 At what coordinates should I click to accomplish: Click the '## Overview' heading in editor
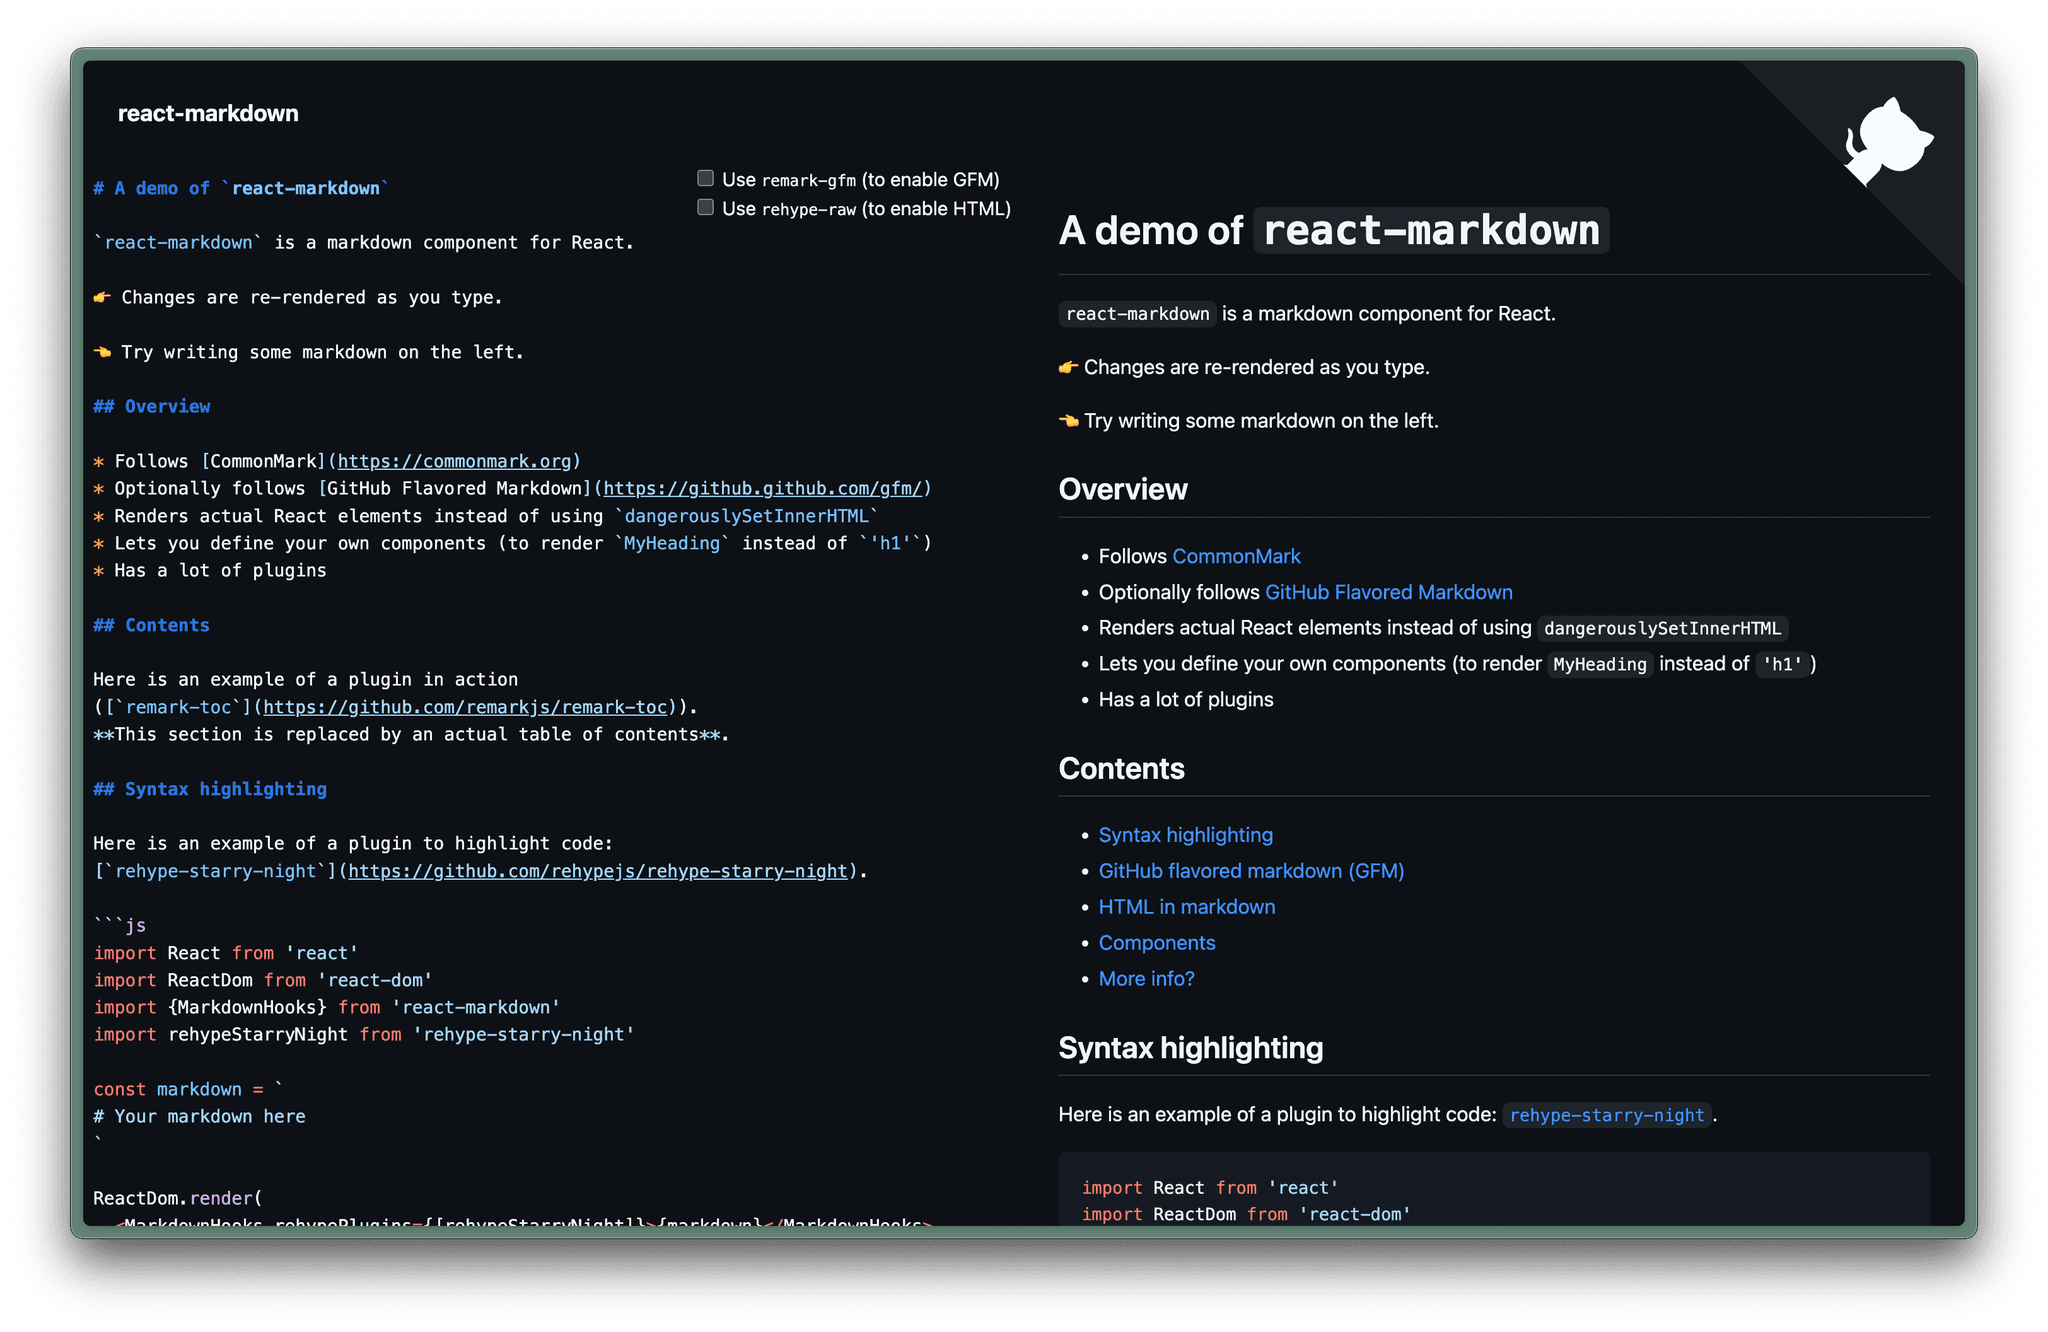(152, 406)
